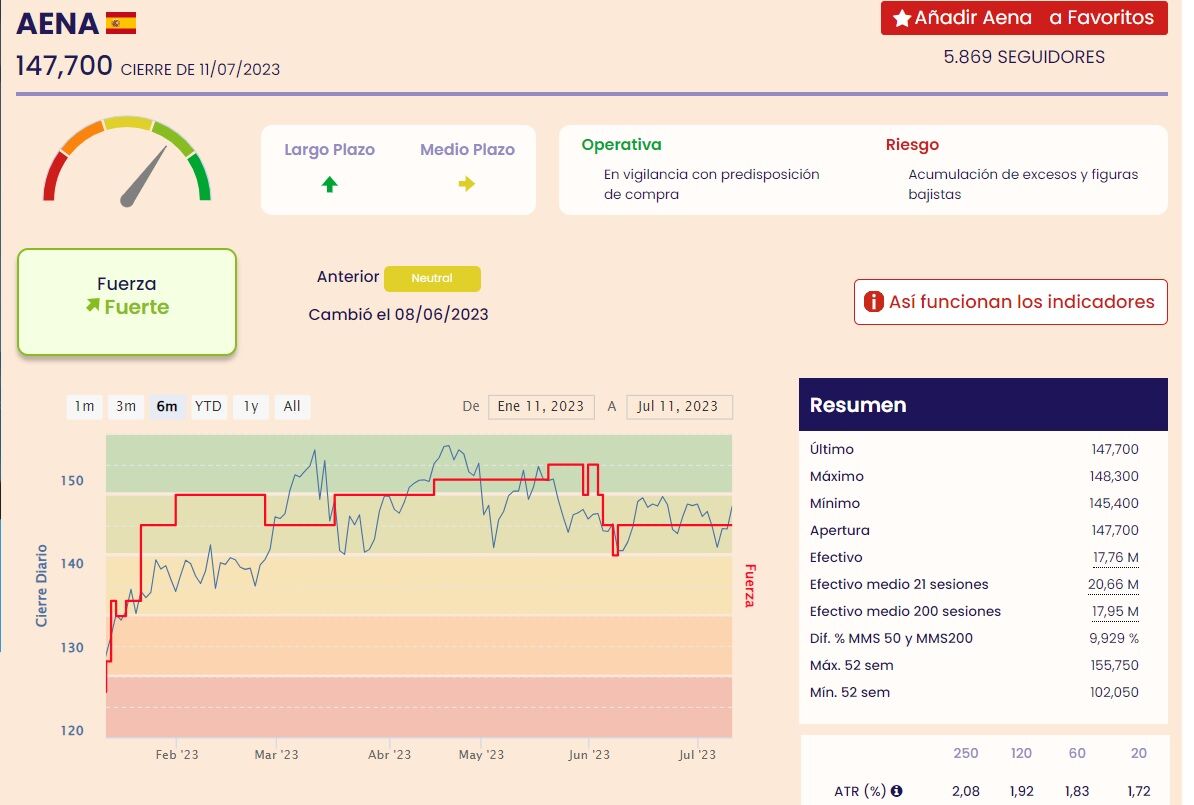The width and height of the screenshot is (1194, 805).
Task: Click the strength gauge dial
Action: click(126, 161)
